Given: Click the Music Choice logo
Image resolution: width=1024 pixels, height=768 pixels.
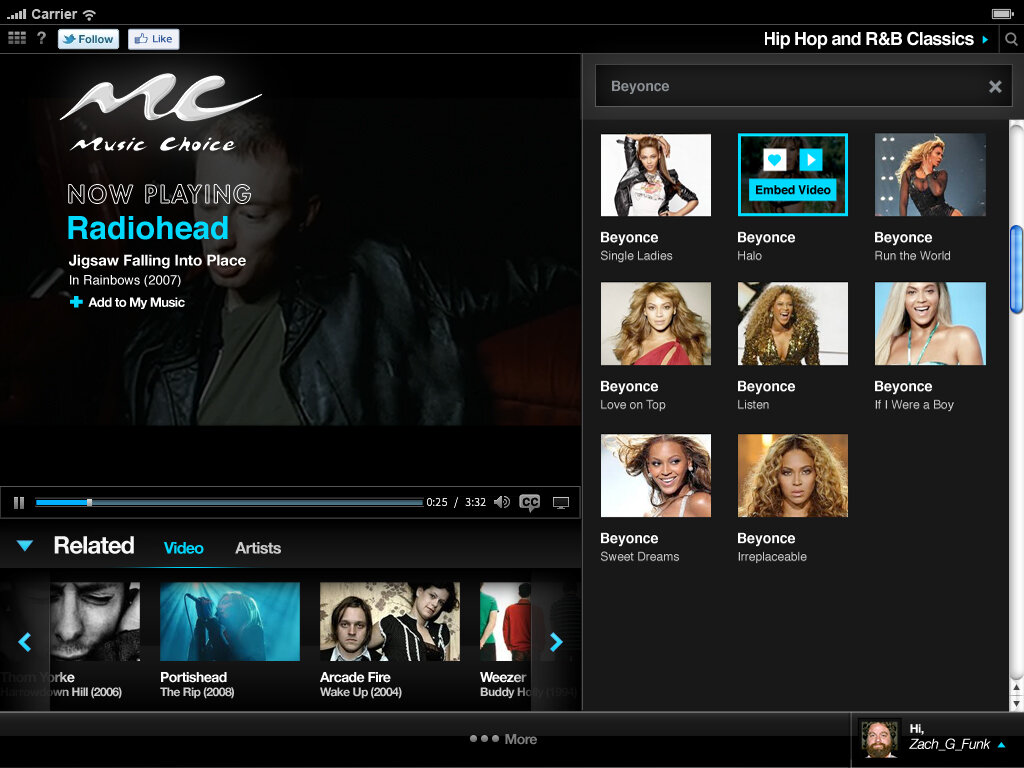Looking at the screenshot, I should pyautogui.click(x=161, y=112).
